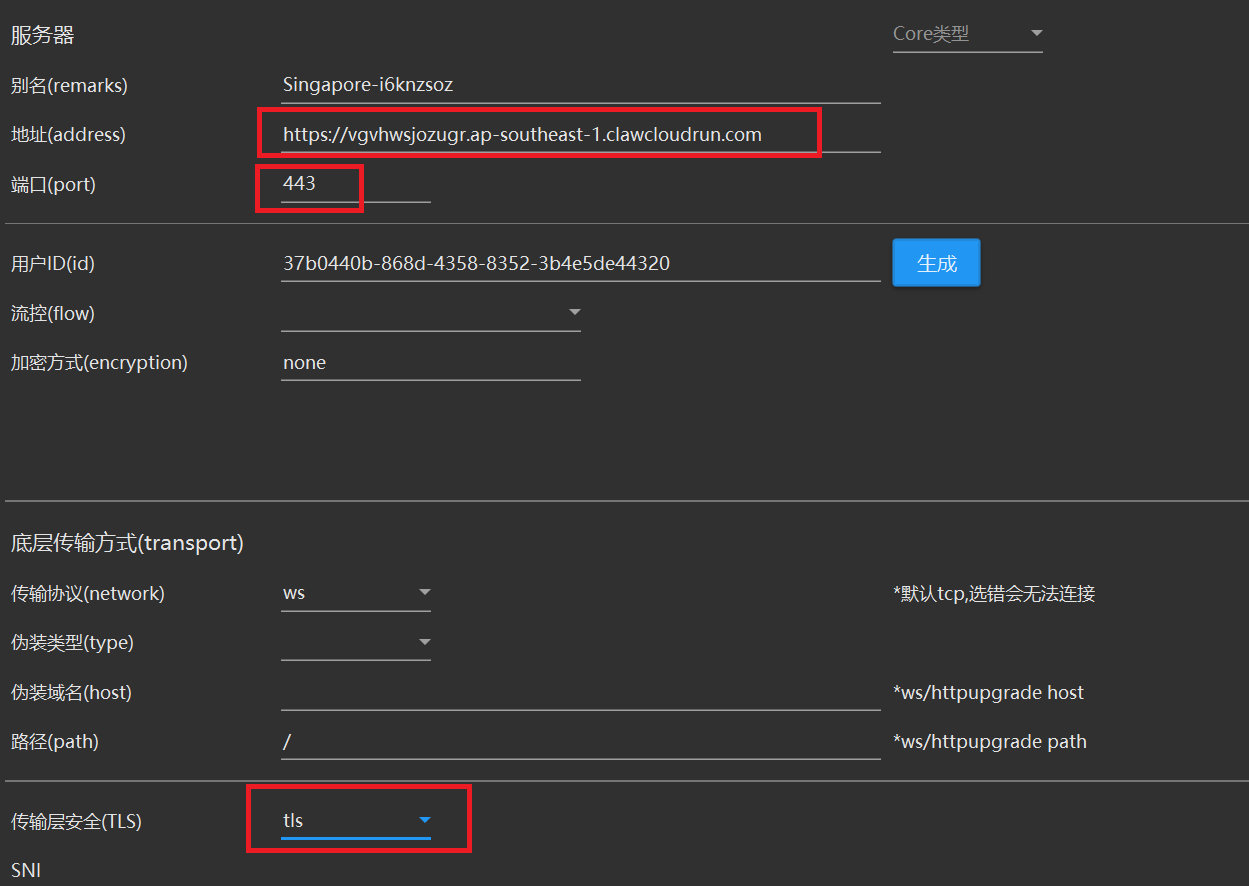The width and height of the screenshot is (1249, 886).
Task: Open the 传输协议(network) dropdown set to ws
Action: (355, 593)
